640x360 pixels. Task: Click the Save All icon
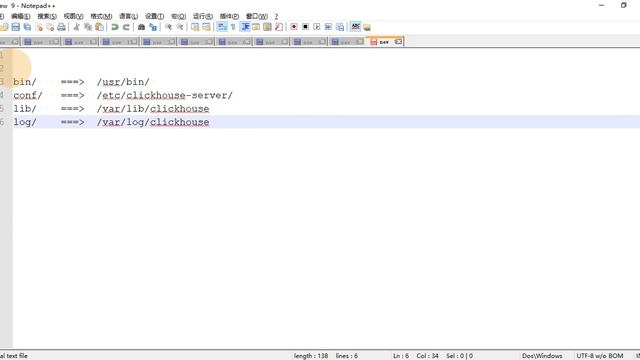[x=27, y=27]
